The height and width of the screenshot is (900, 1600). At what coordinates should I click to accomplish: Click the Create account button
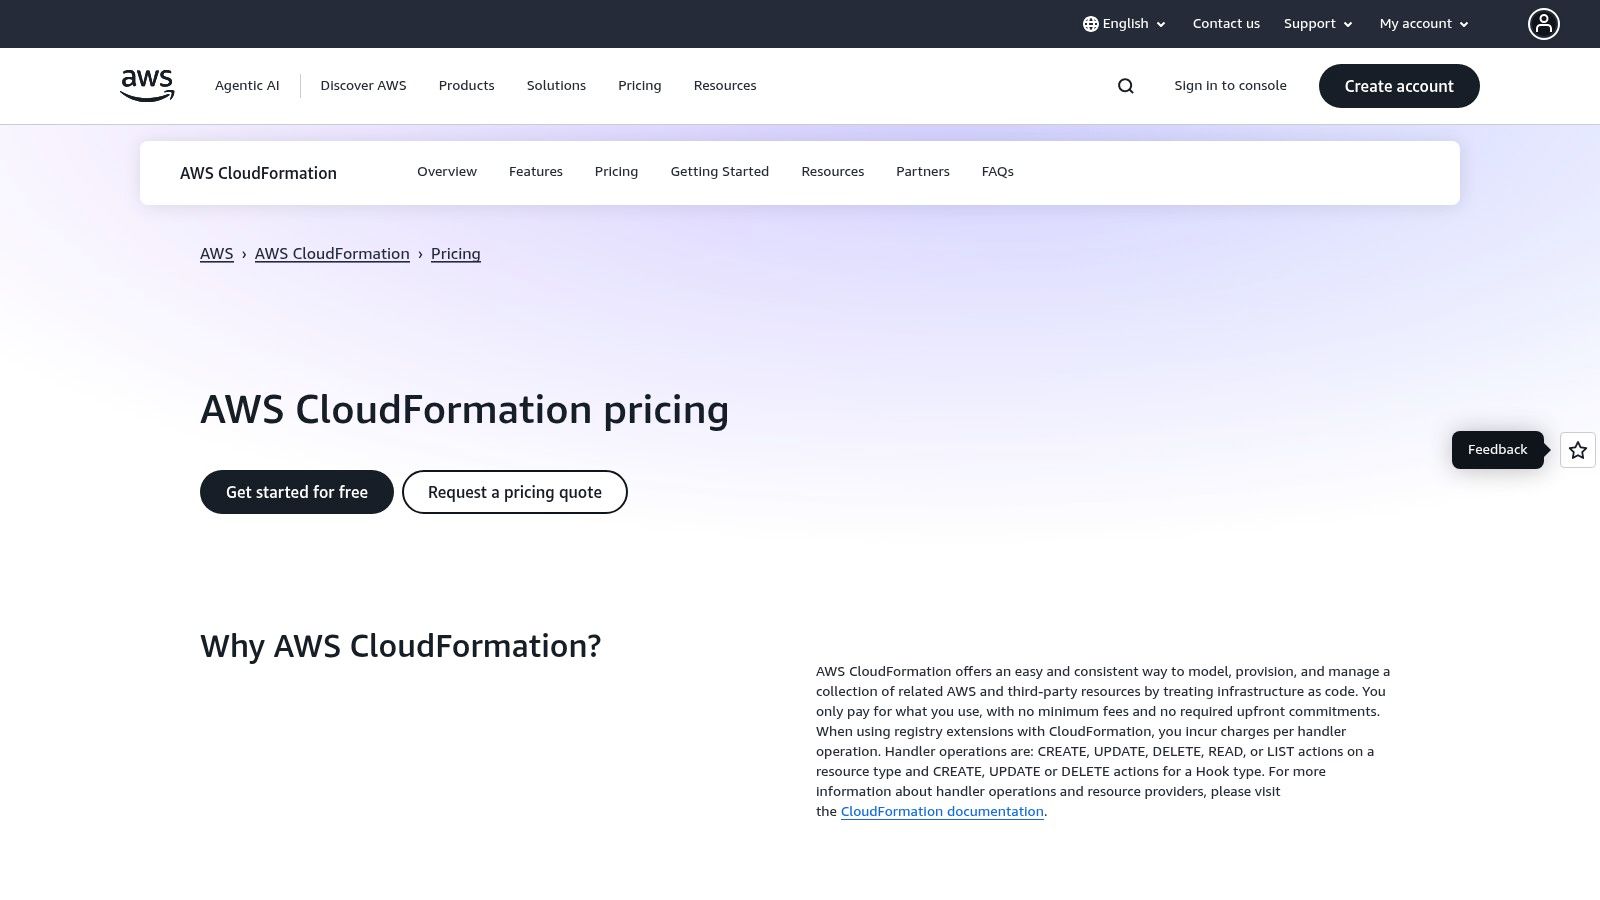[1399, 86]
